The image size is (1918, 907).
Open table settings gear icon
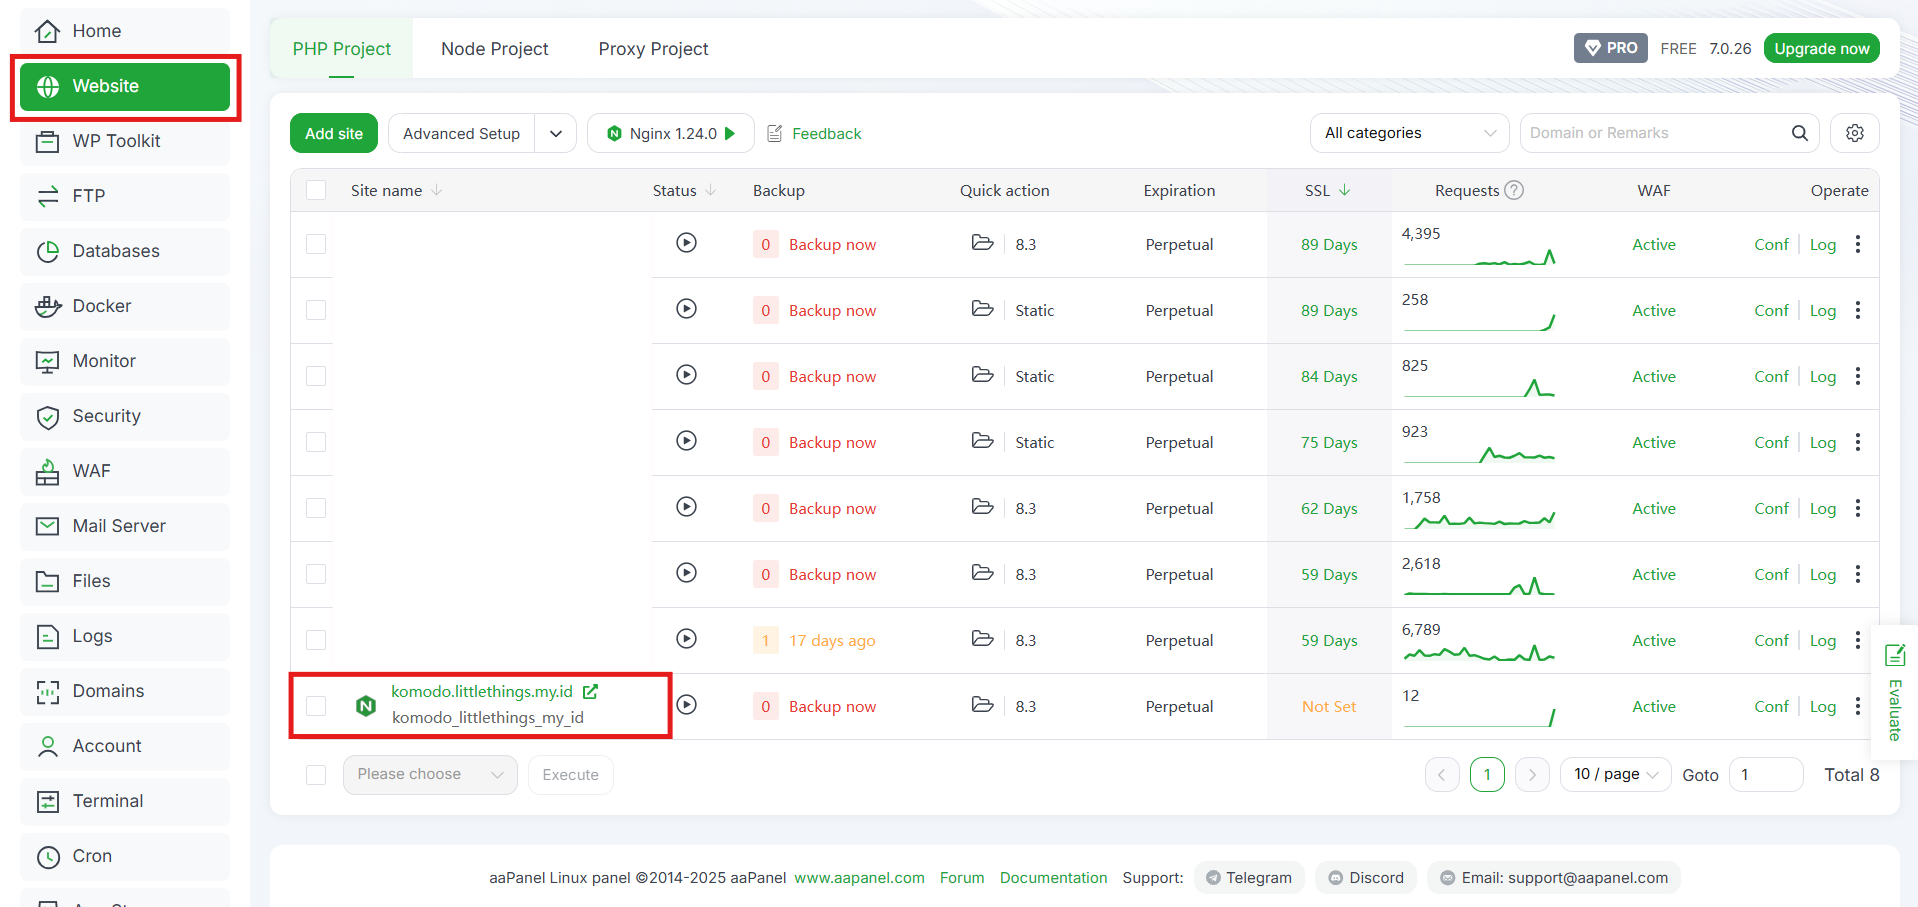click(1855, 133)
